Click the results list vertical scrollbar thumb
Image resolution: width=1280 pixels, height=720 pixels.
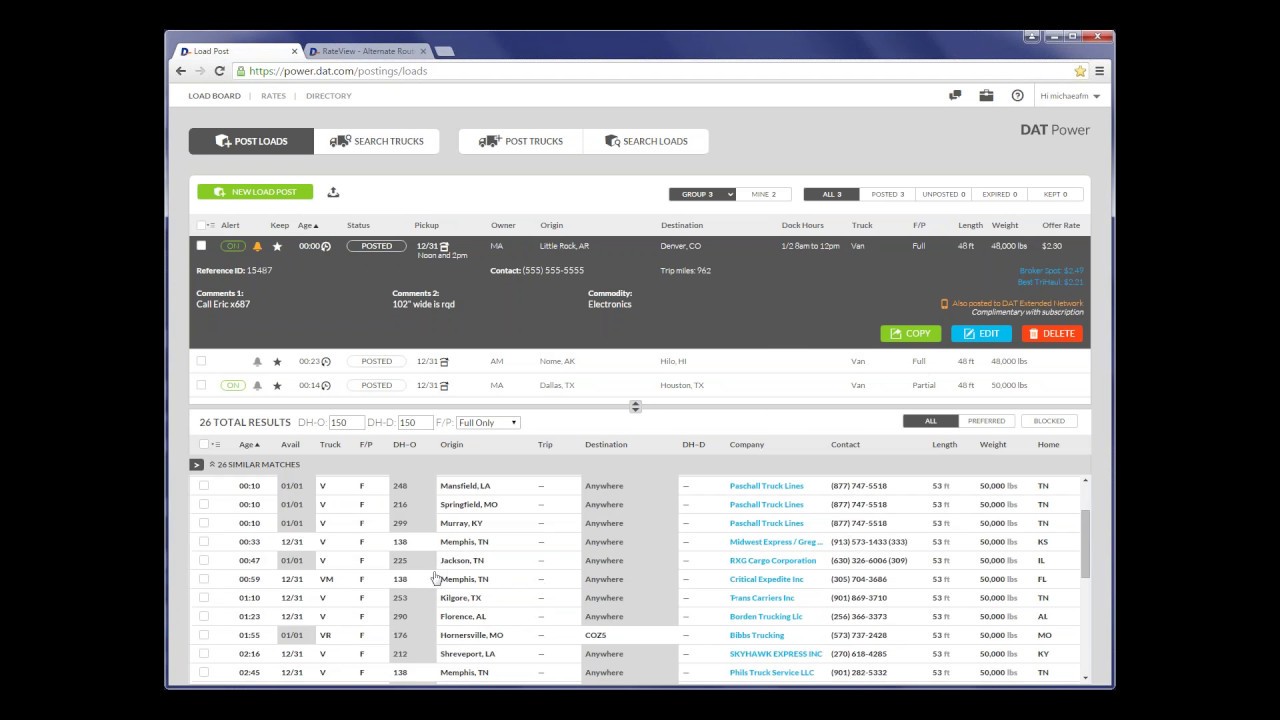click(1085, 543)
